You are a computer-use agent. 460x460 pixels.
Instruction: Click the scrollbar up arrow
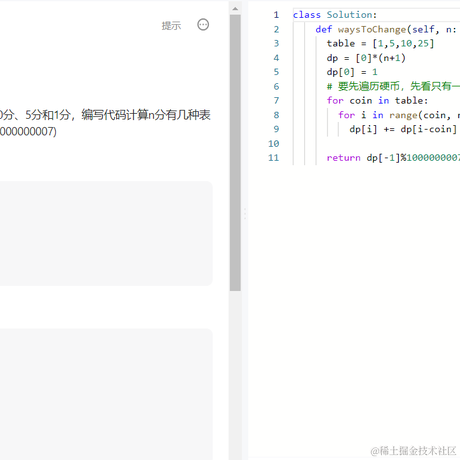point(235,9)
